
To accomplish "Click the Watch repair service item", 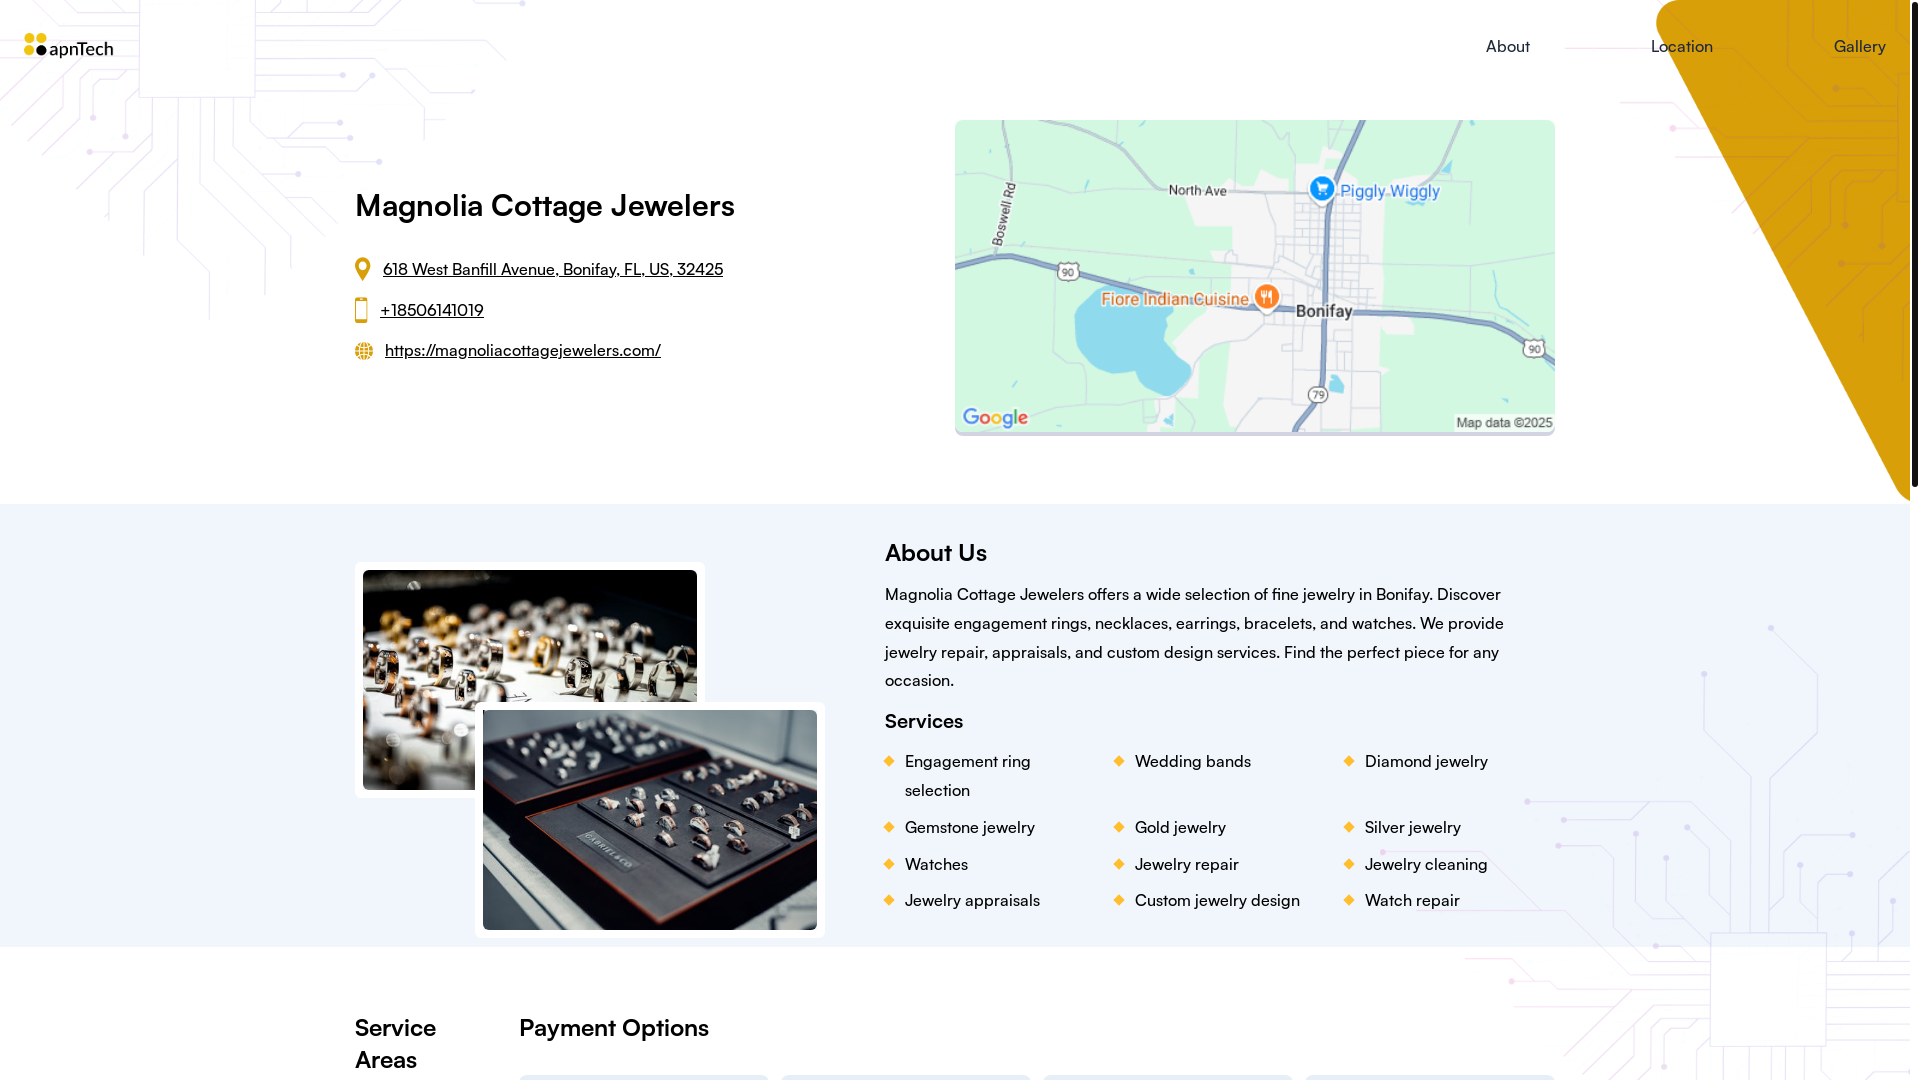I will click(x=1412, y=900).
